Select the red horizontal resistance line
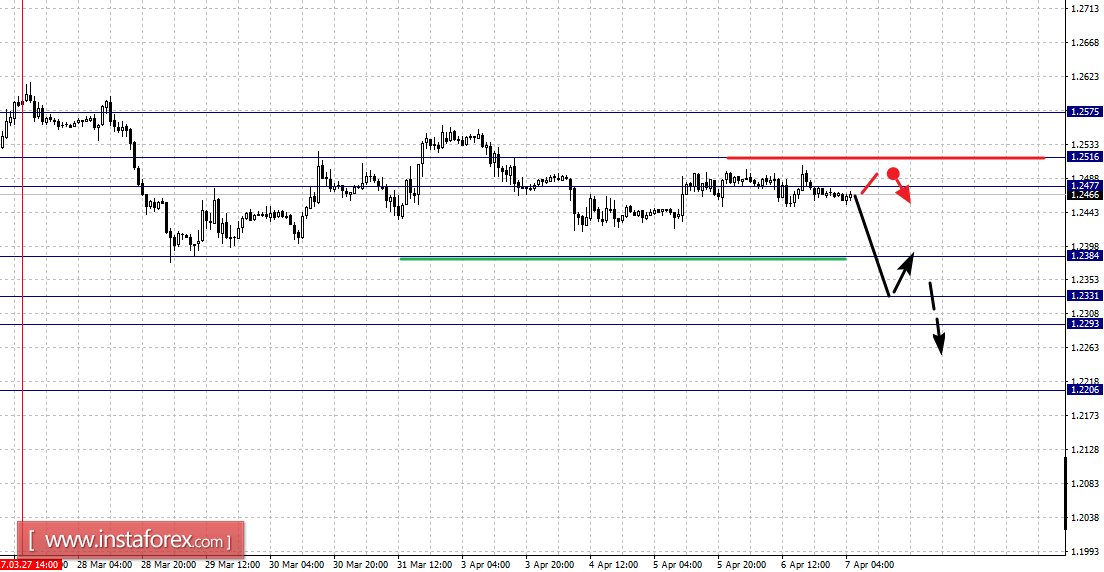1104x572 pixels. [x=886, y=158]
